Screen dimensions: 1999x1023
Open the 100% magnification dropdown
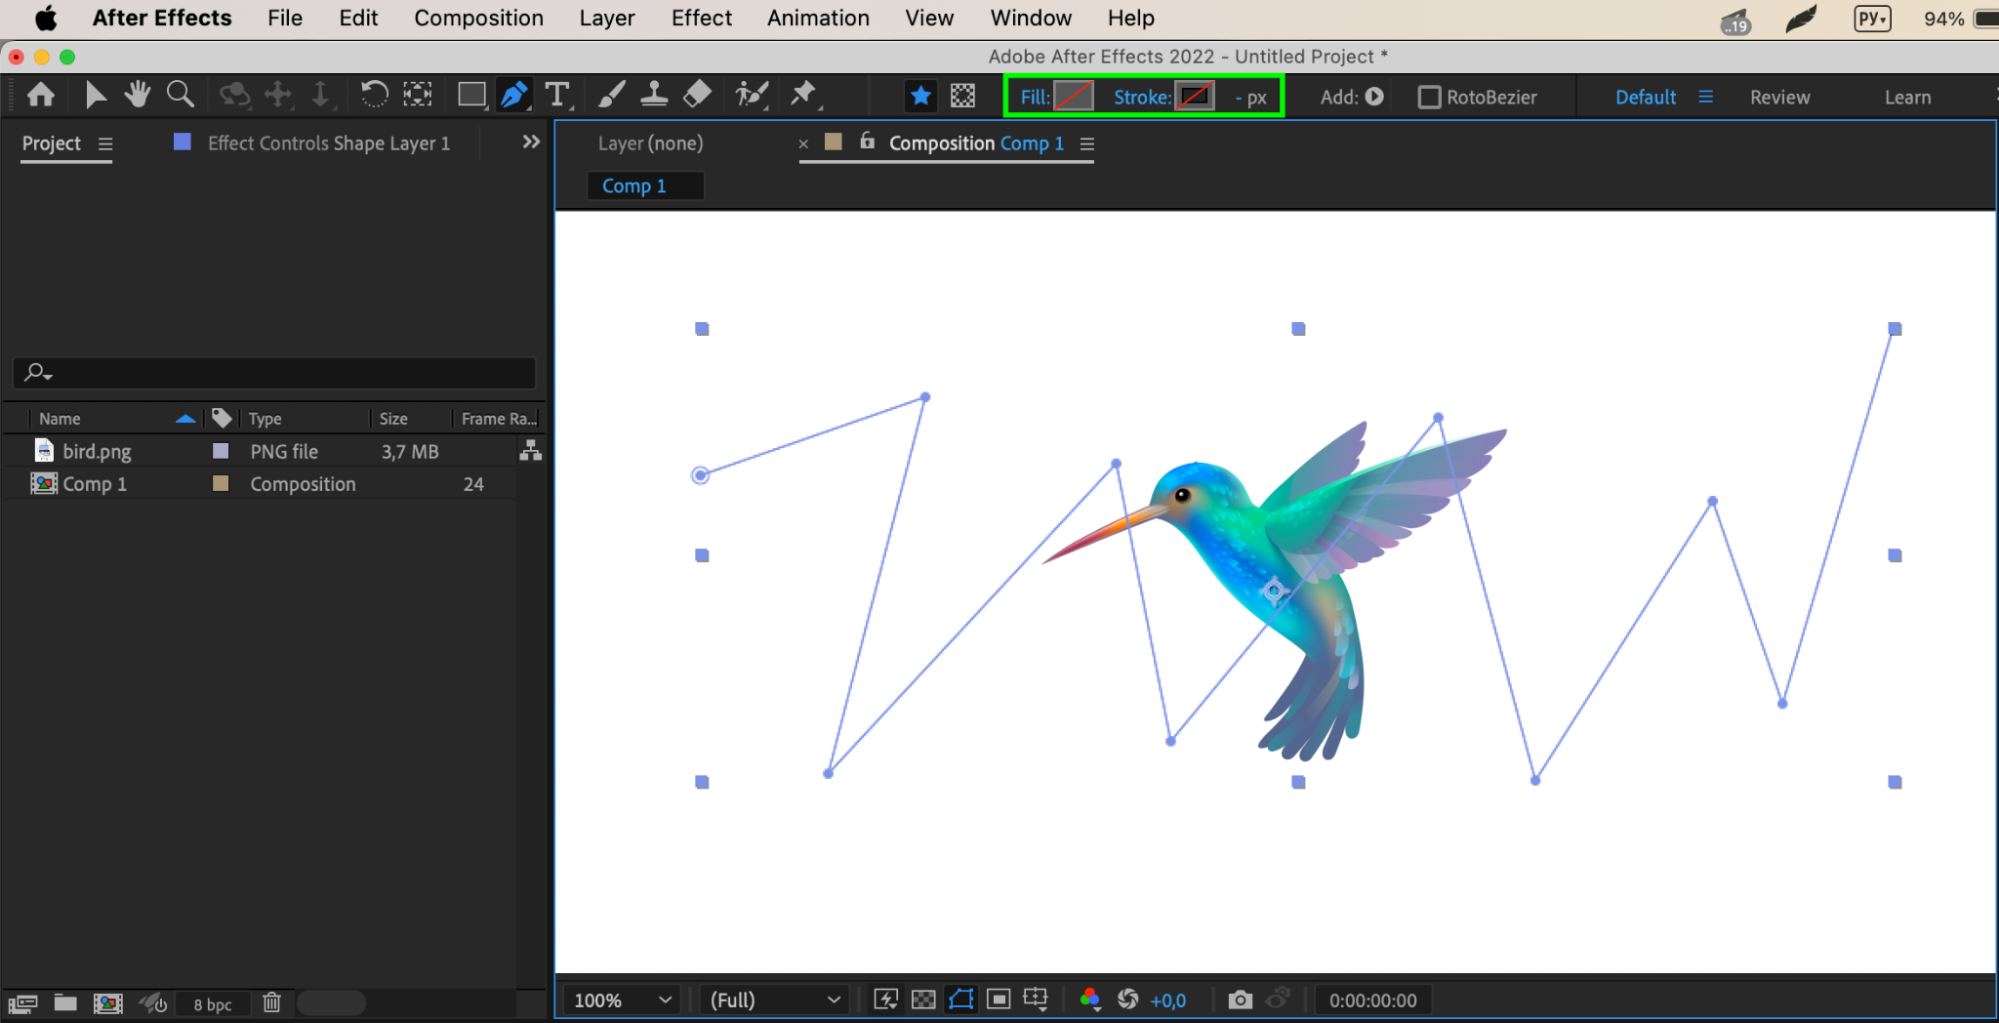pyautogui.click(x=621, y=999)
